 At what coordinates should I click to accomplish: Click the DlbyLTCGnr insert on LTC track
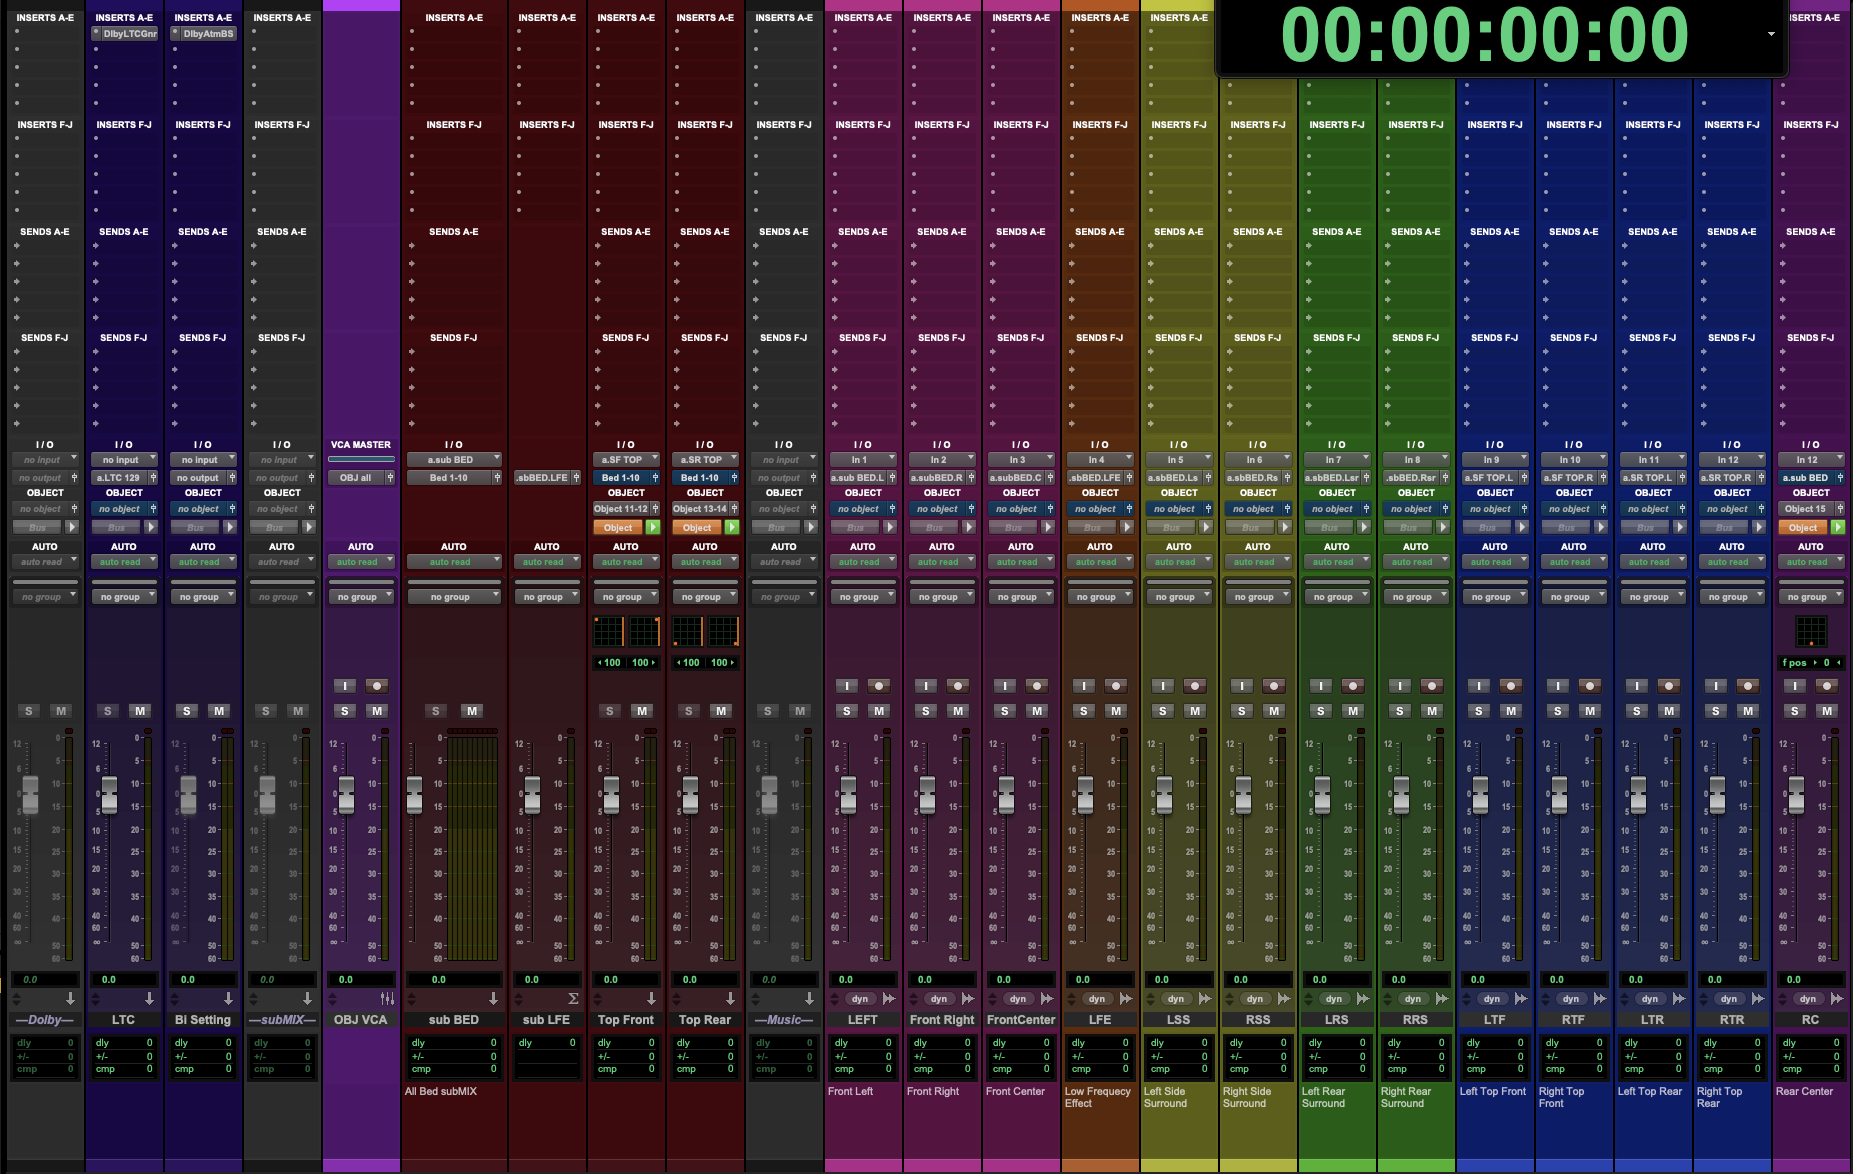coord(129,34)
